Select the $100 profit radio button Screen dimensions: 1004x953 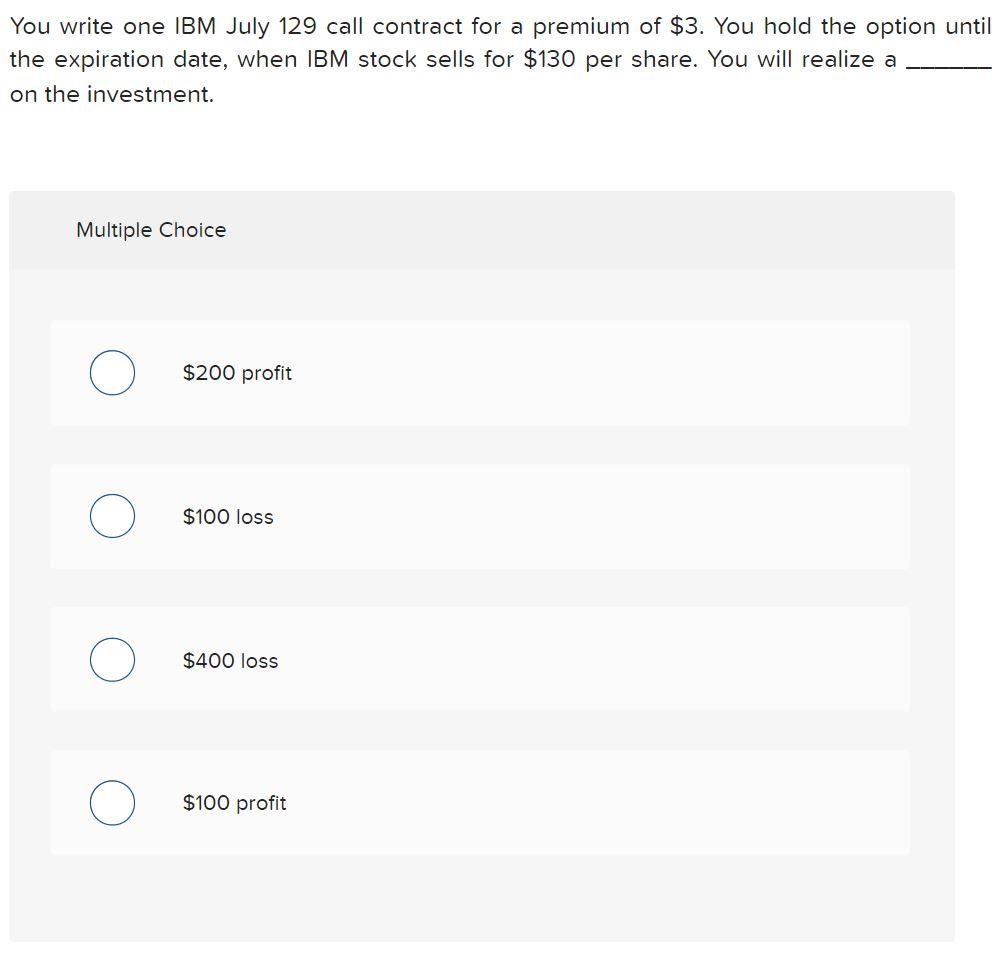click(112, 802)
